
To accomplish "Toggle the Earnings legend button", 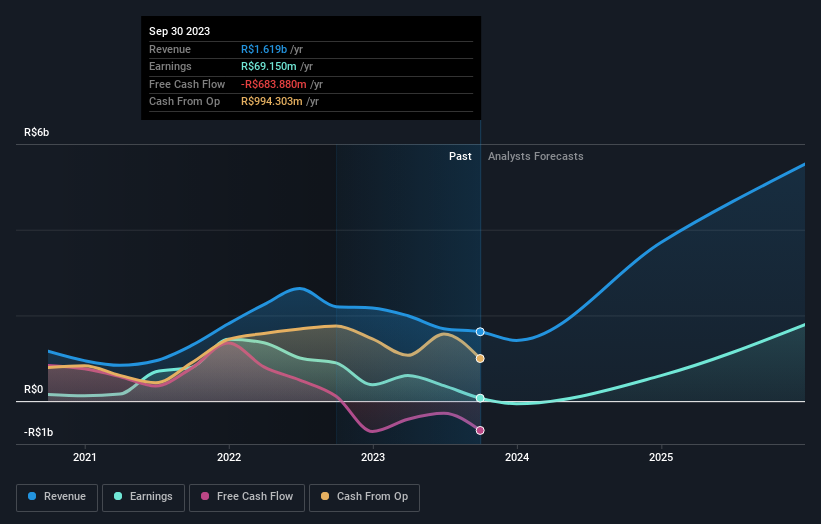I will click(x=143, y=497).
